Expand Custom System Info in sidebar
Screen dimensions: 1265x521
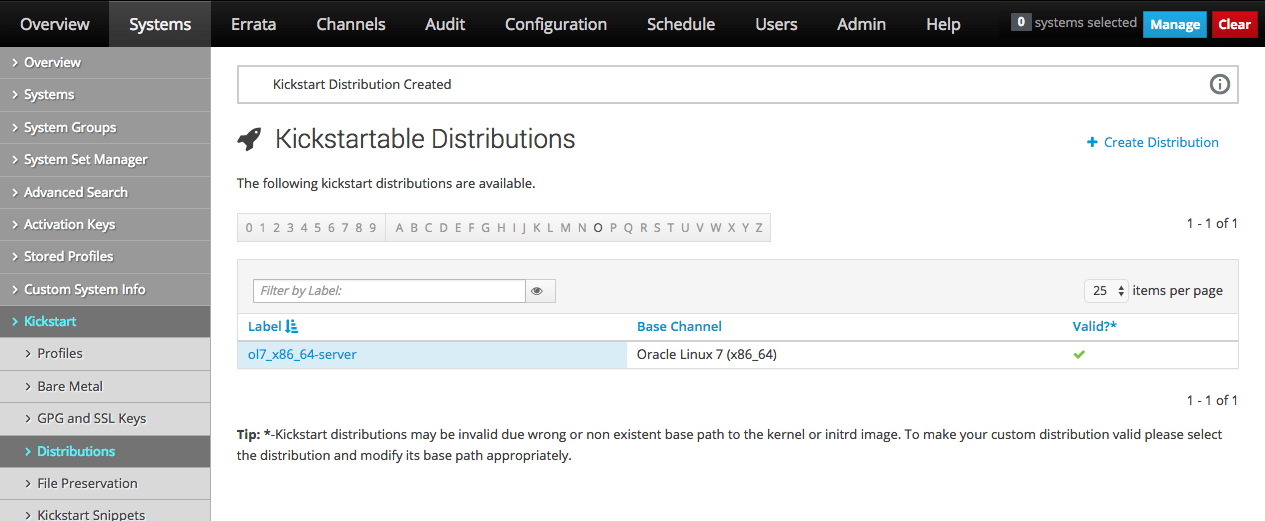[105, 289]
